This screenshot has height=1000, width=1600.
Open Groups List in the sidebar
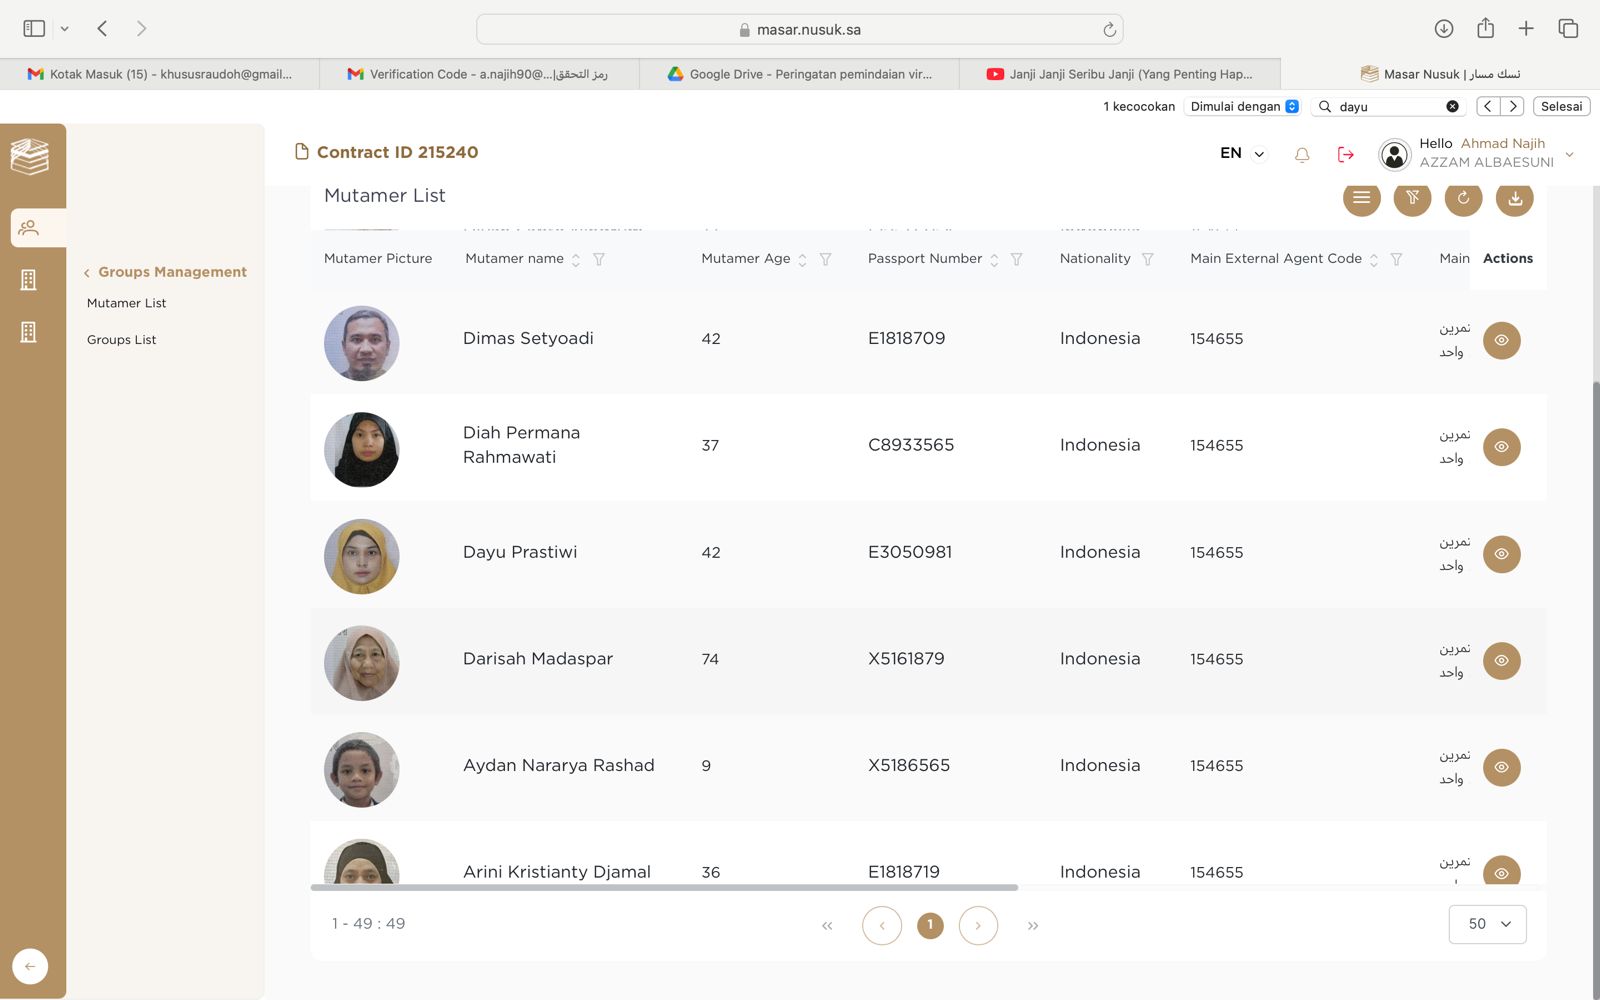pyautogui.click(x=122, y=340)
